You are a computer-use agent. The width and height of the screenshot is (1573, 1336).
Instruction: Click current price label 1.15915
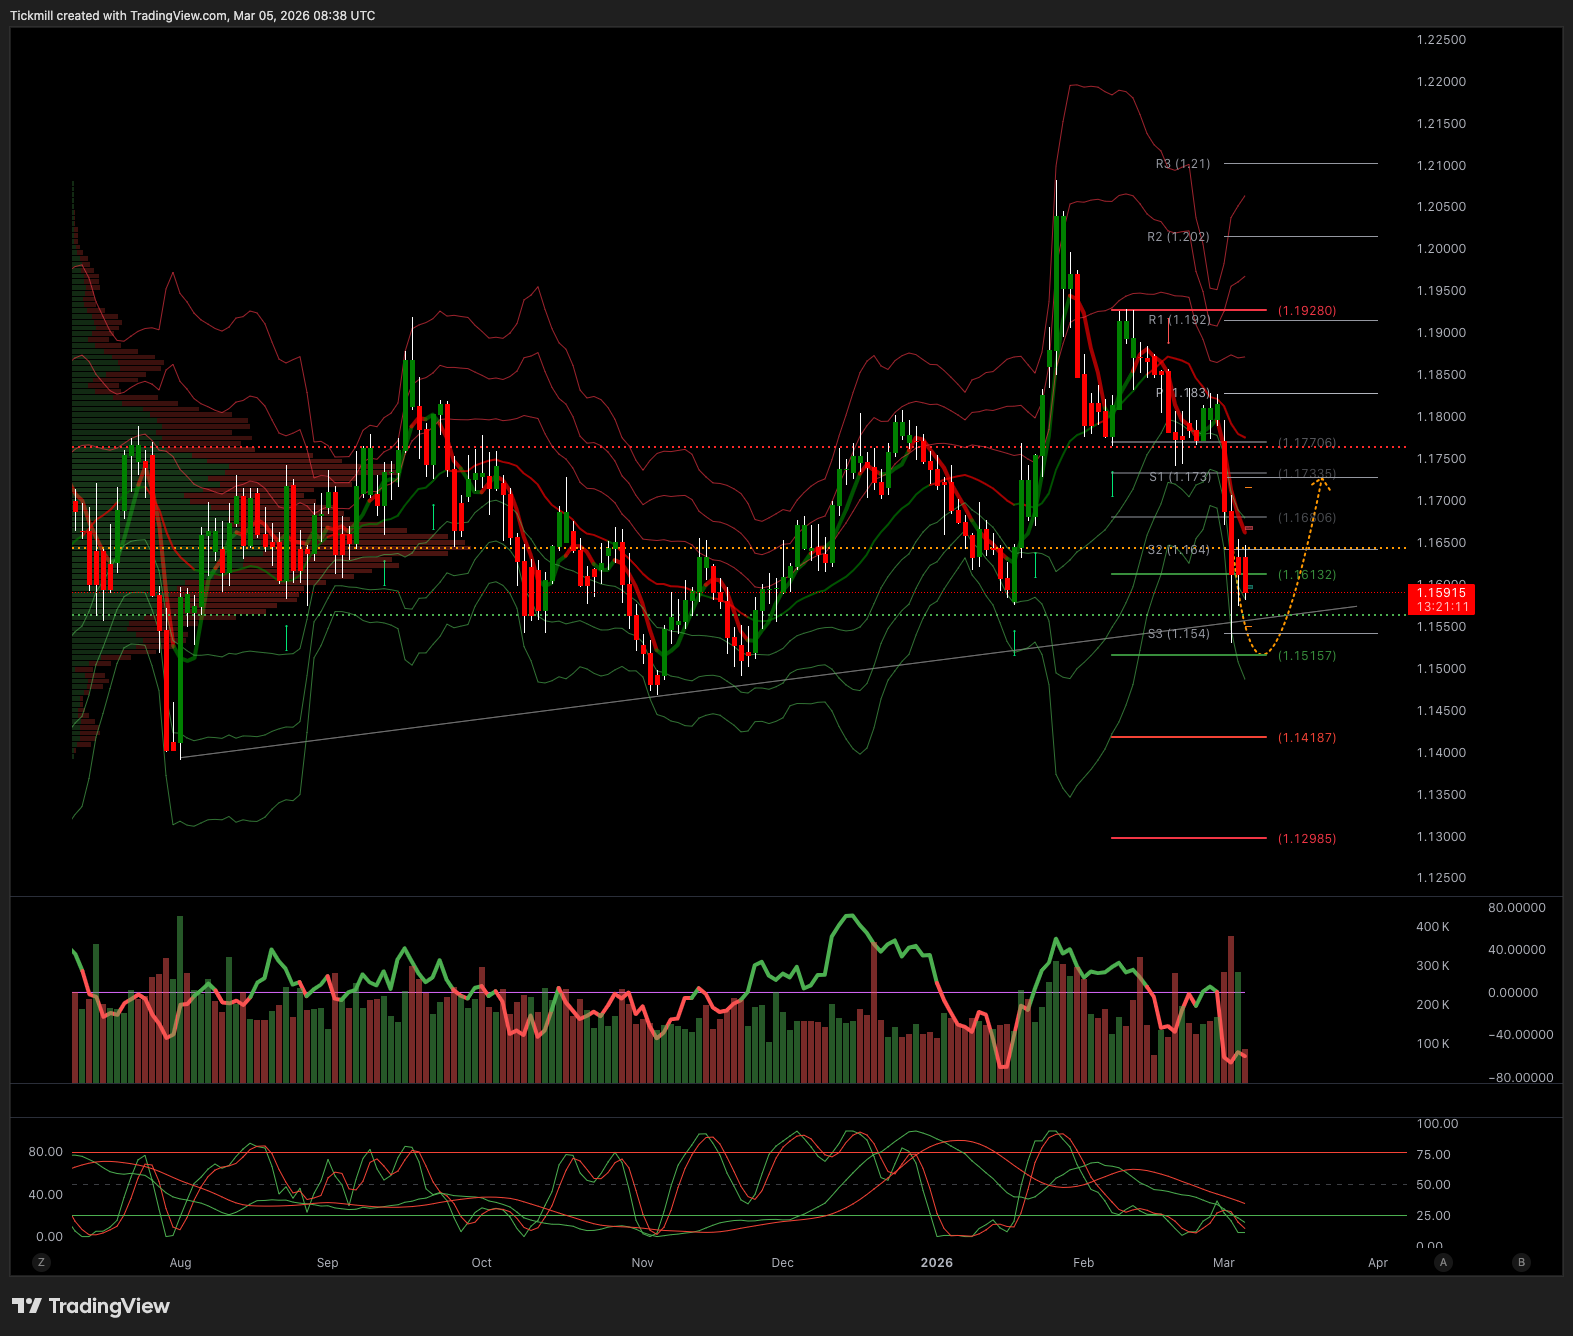tap(1440, 593)
